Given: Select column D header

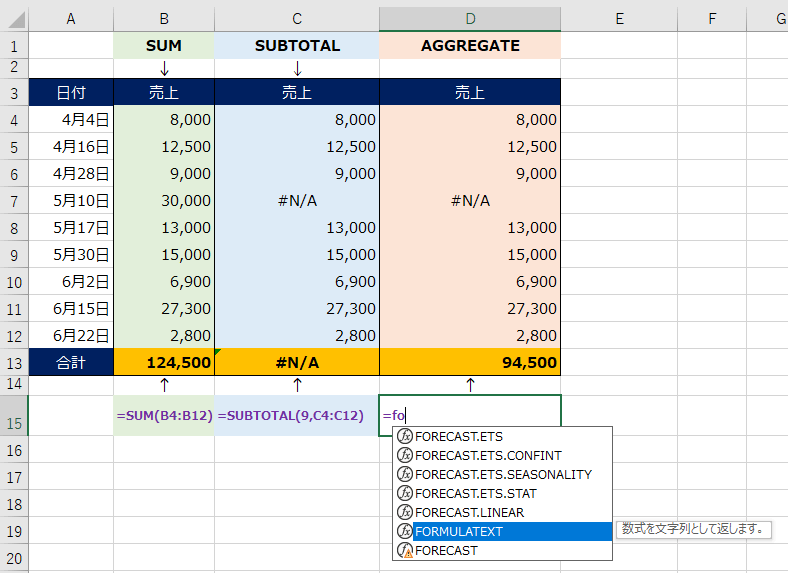Looking at the screenshot, I should coord(470,18).
